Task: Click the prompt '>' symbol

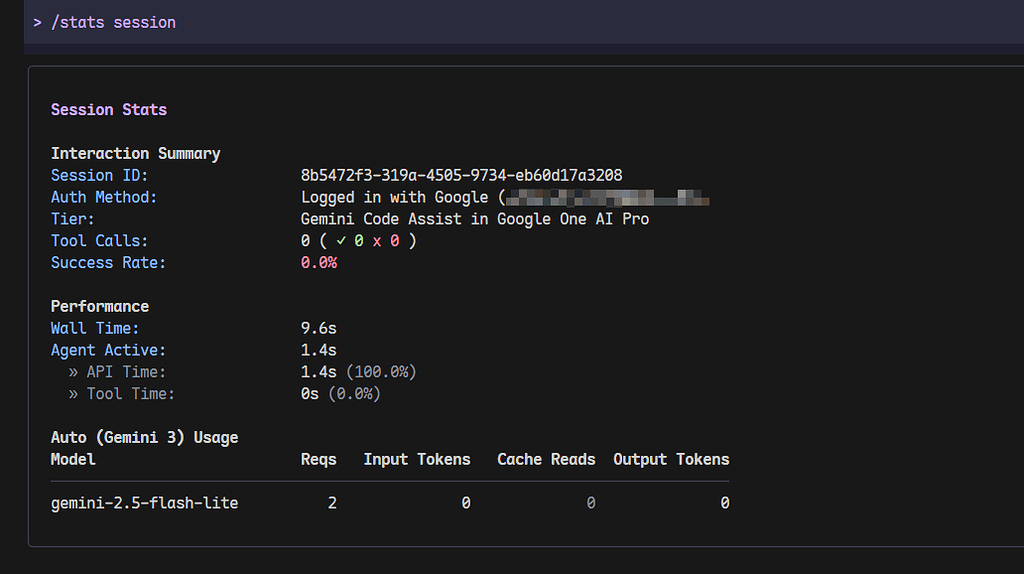Action: [37, 23]
